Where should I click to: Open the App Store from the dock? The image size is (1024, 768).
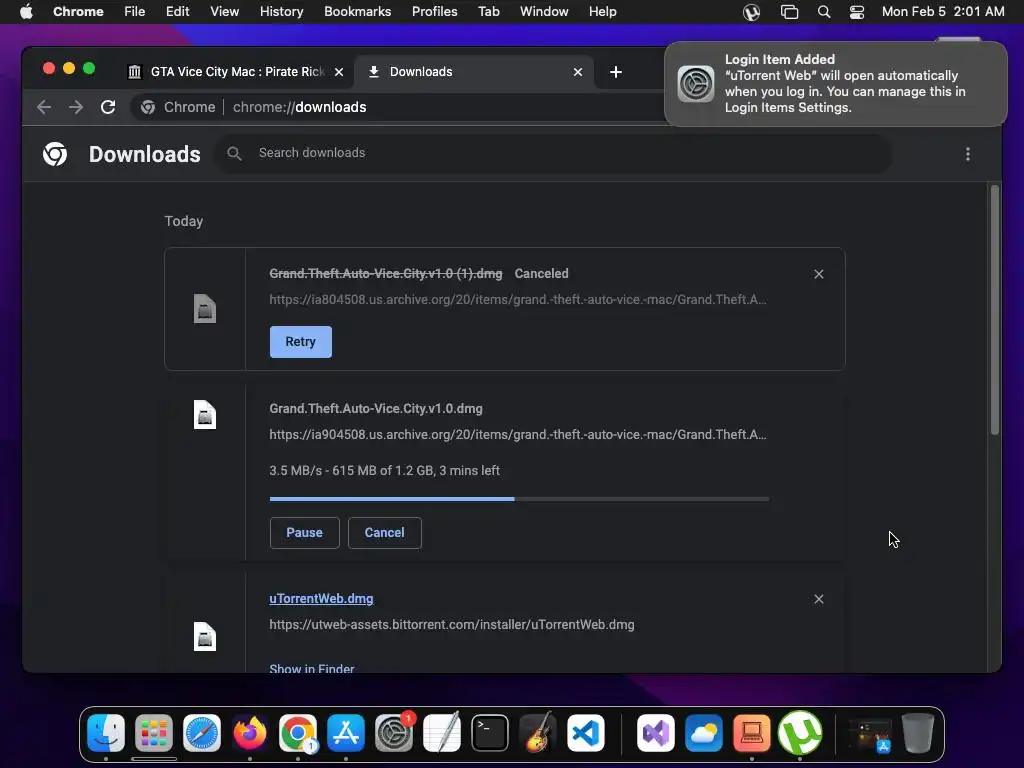[x=345, y=733]
